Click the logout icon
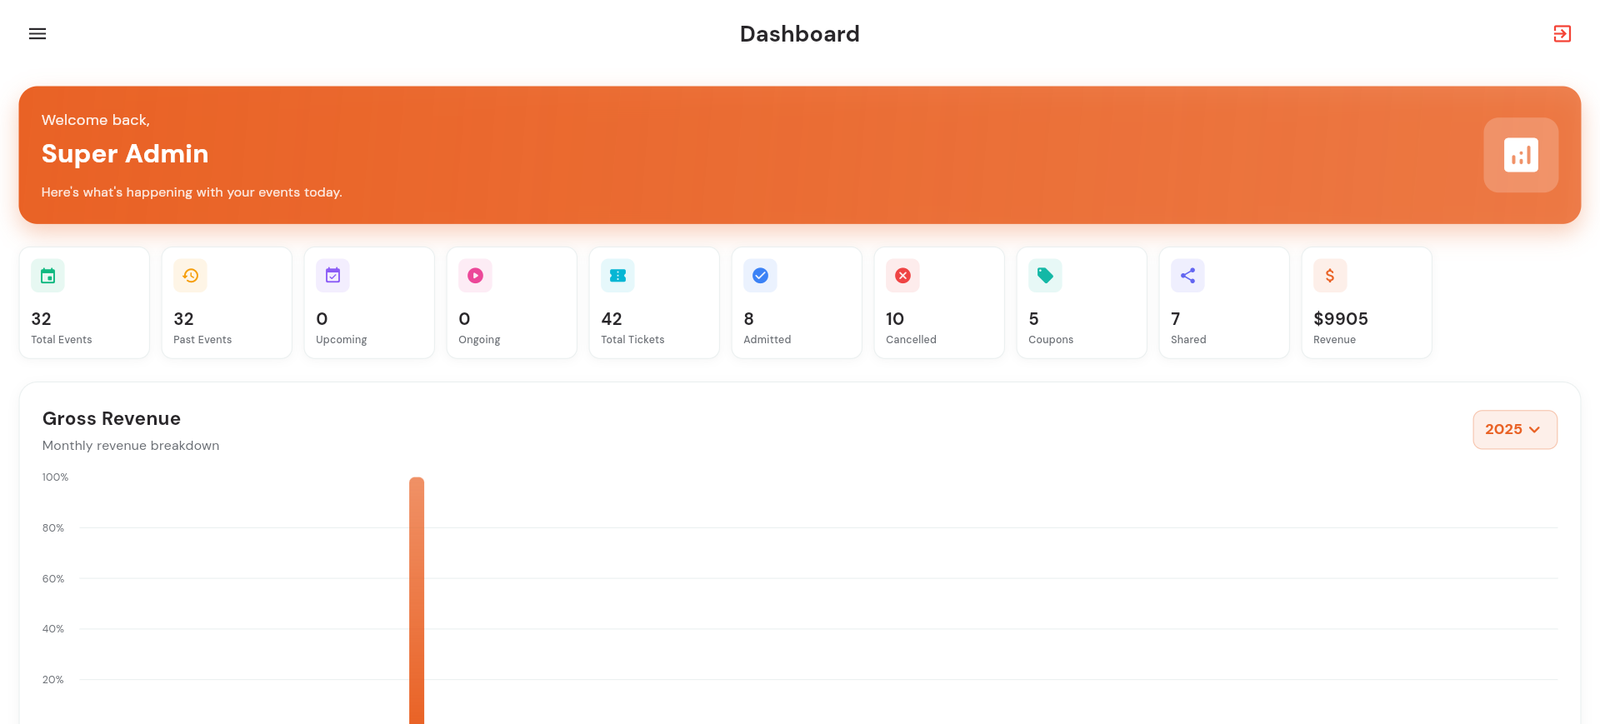The image size is (1600, 724). pos(1562,34)
